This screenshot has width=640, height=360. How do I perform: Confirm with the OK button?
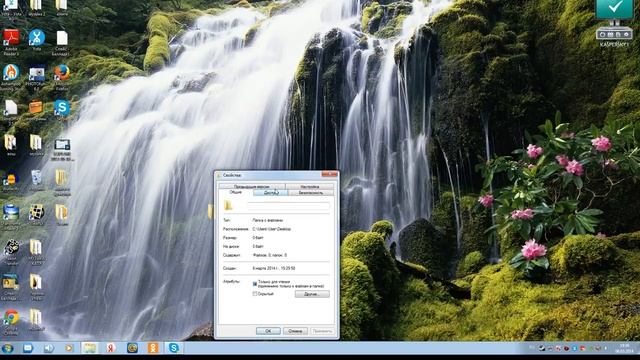point(268,331)
